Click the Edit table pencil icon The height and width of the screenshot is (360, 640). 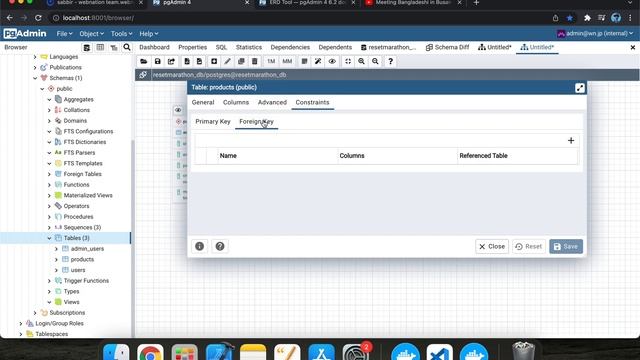point(227,62)
